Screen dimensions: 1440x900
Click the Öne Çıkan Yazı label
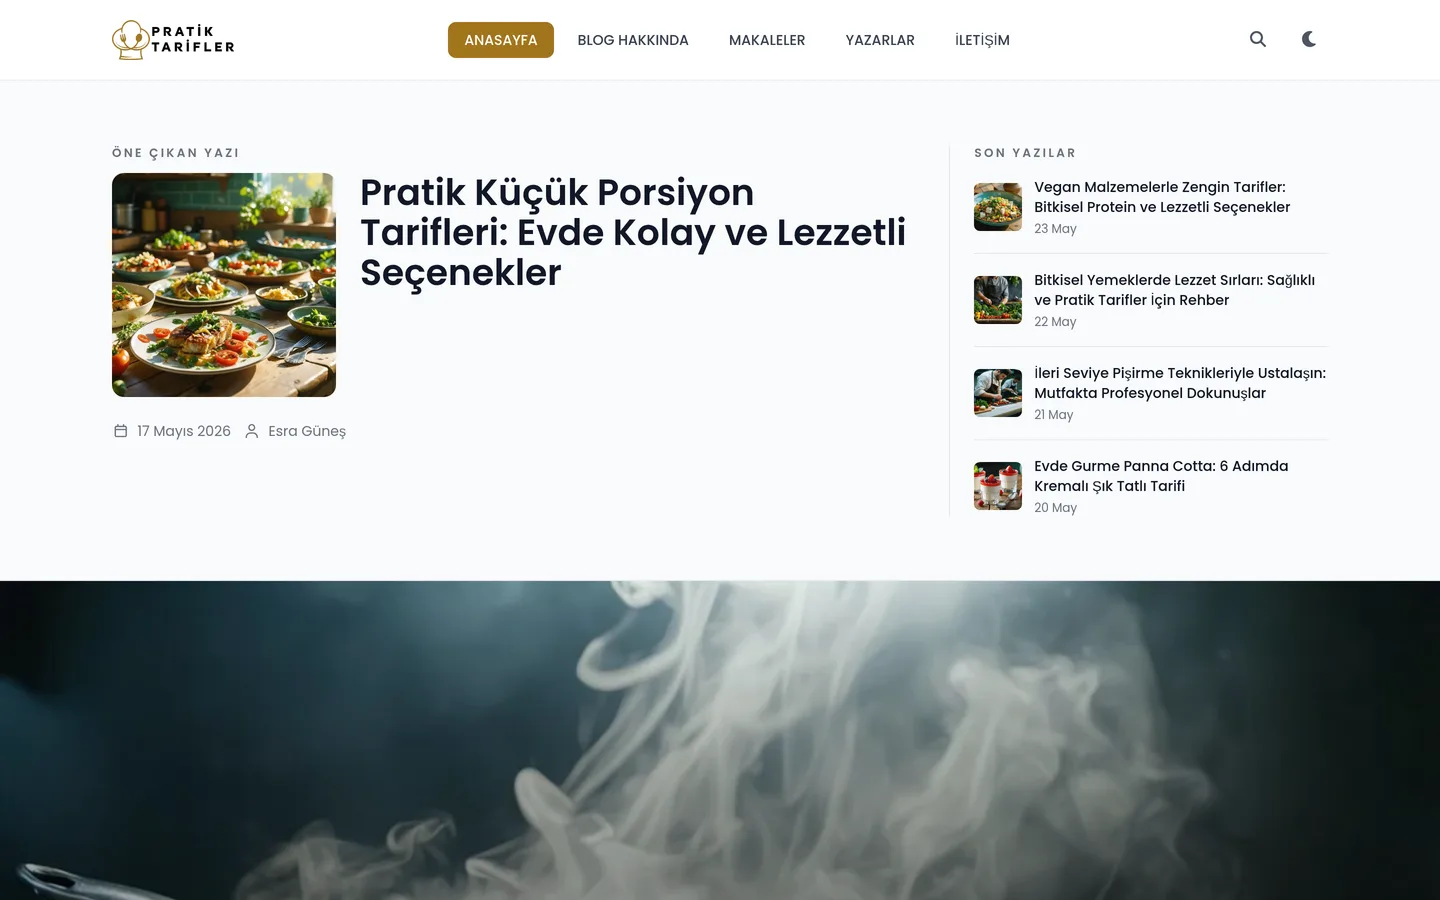point(176,153)
